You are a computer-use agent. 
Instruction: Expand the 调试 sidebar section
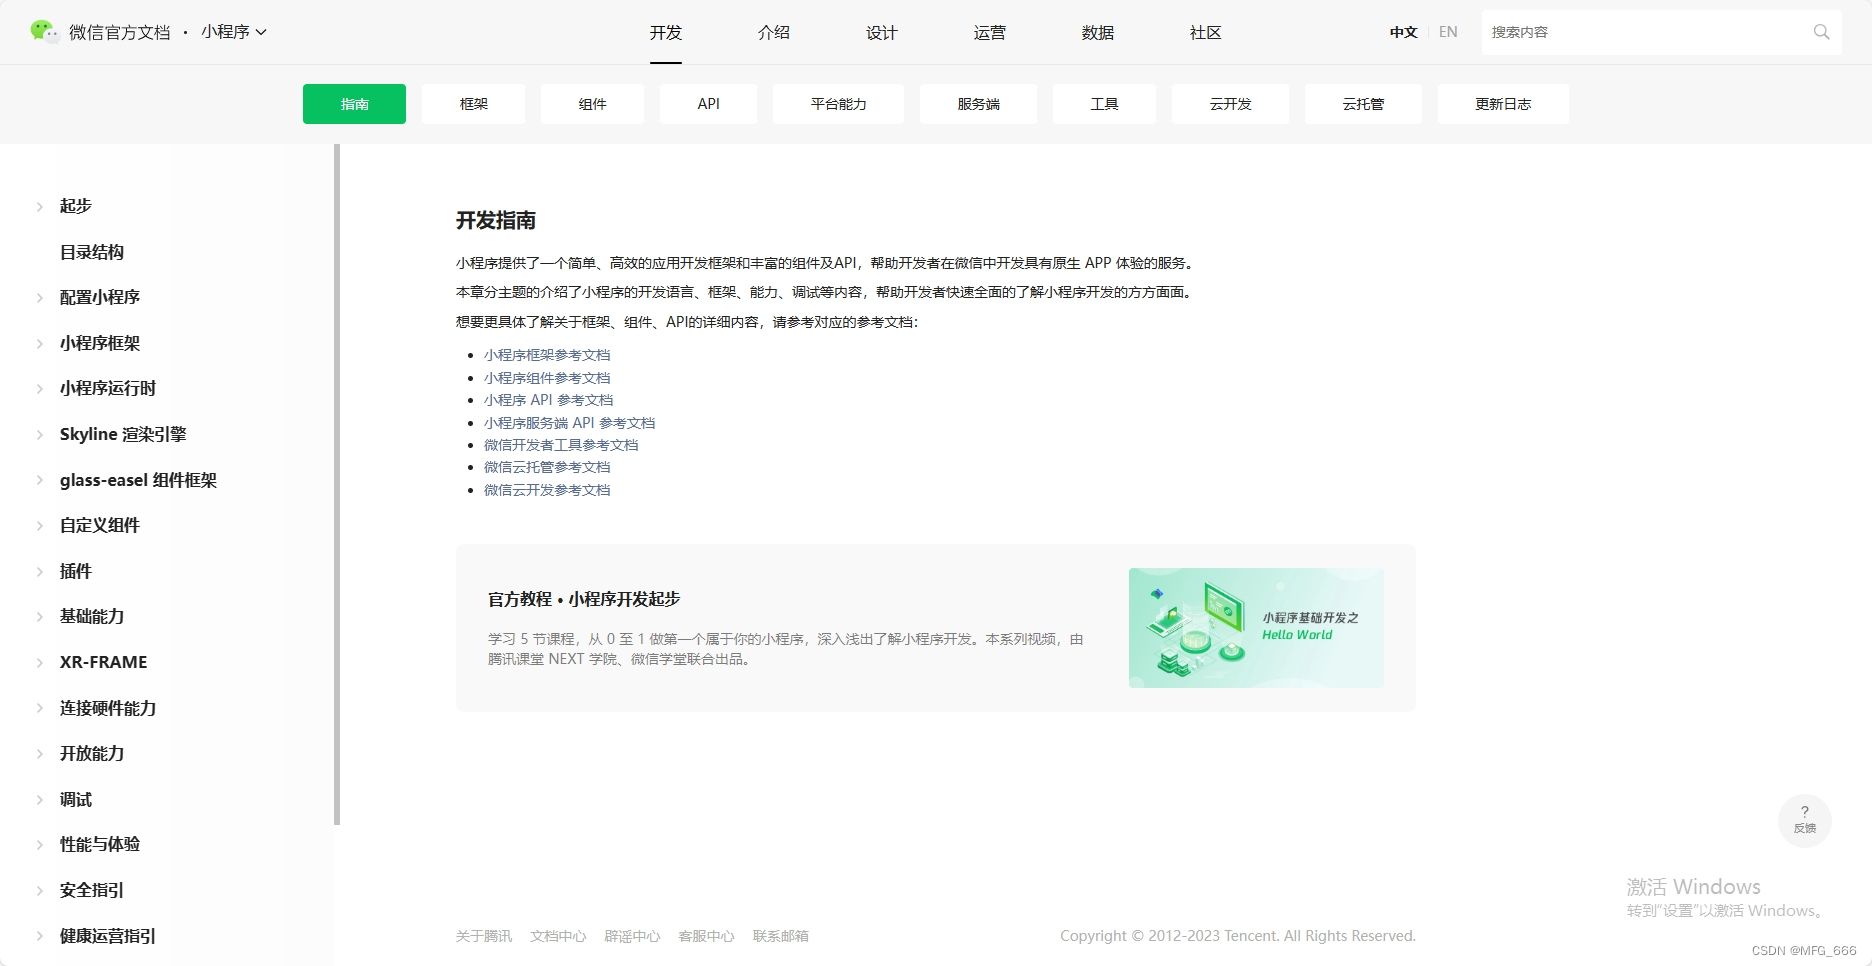click(x=39, y=799)
